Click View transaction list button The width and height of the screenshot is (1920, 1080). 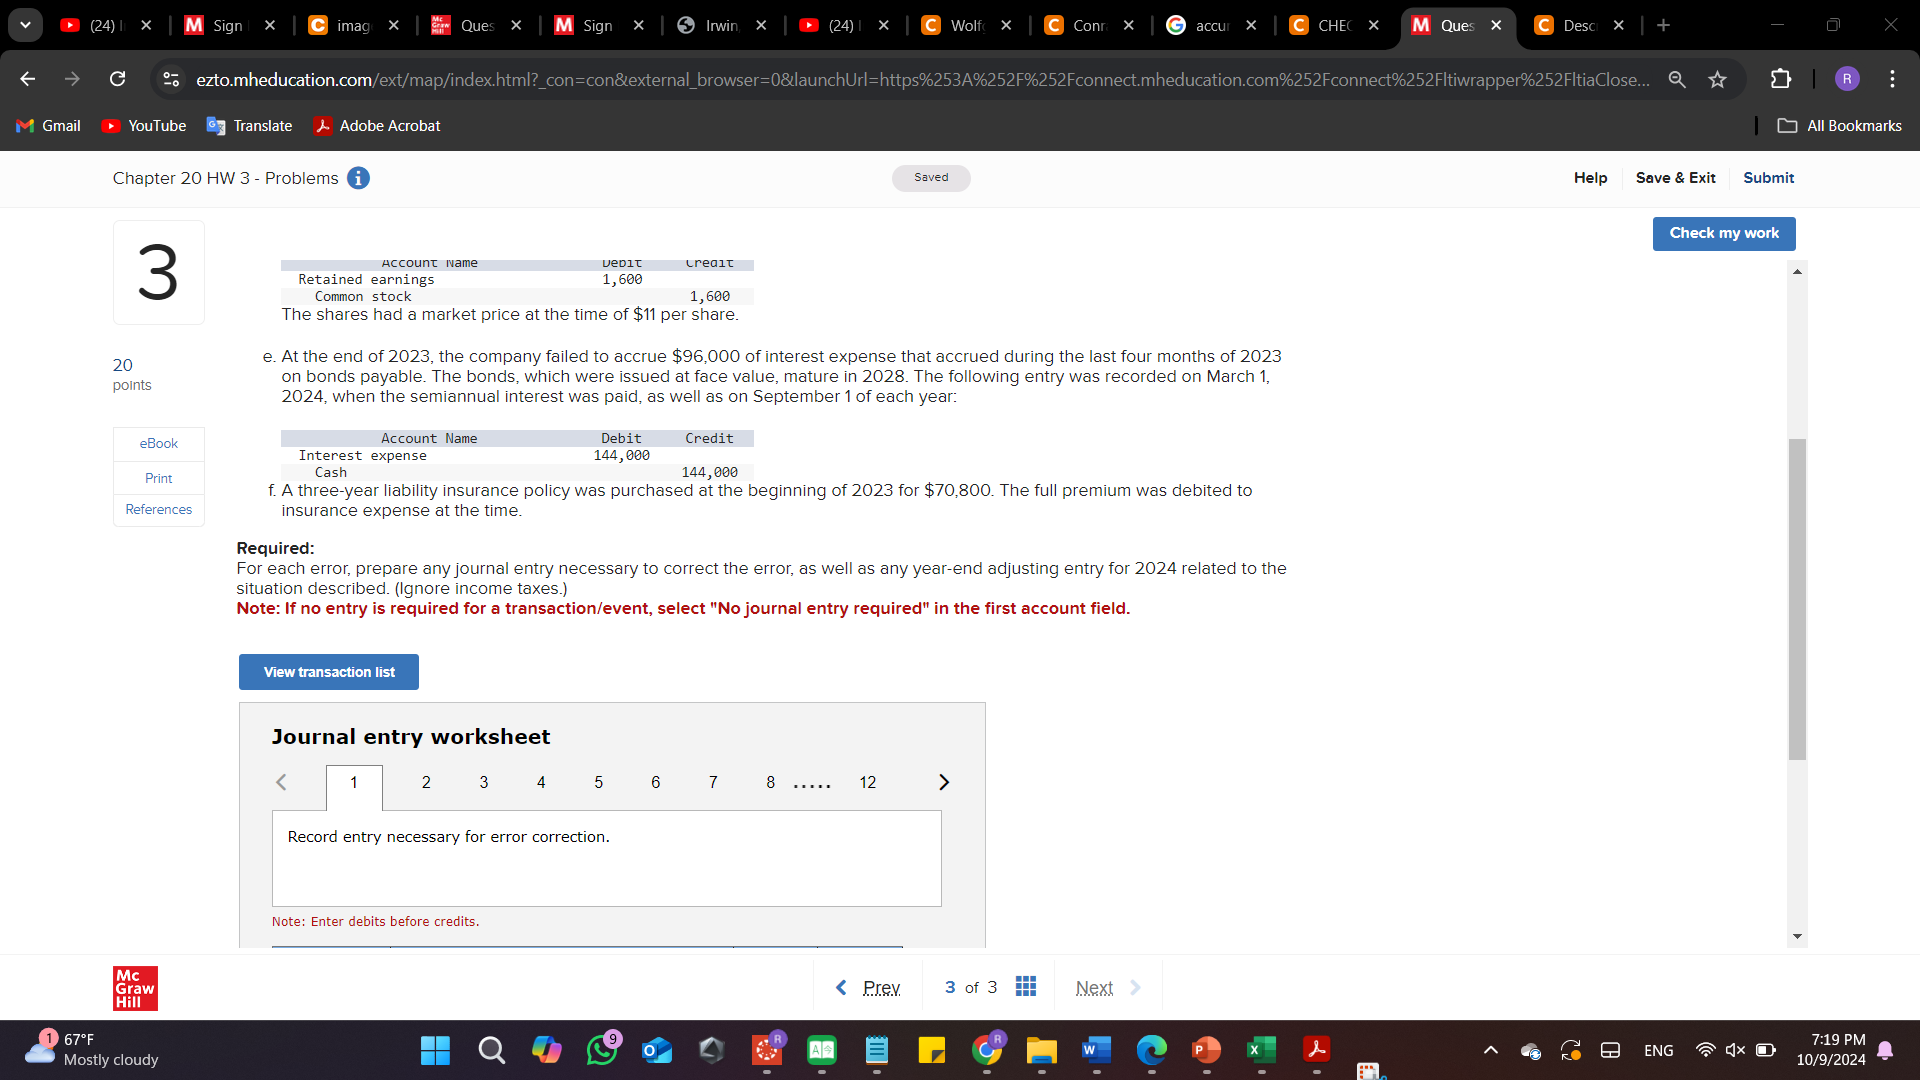point(328,672)
